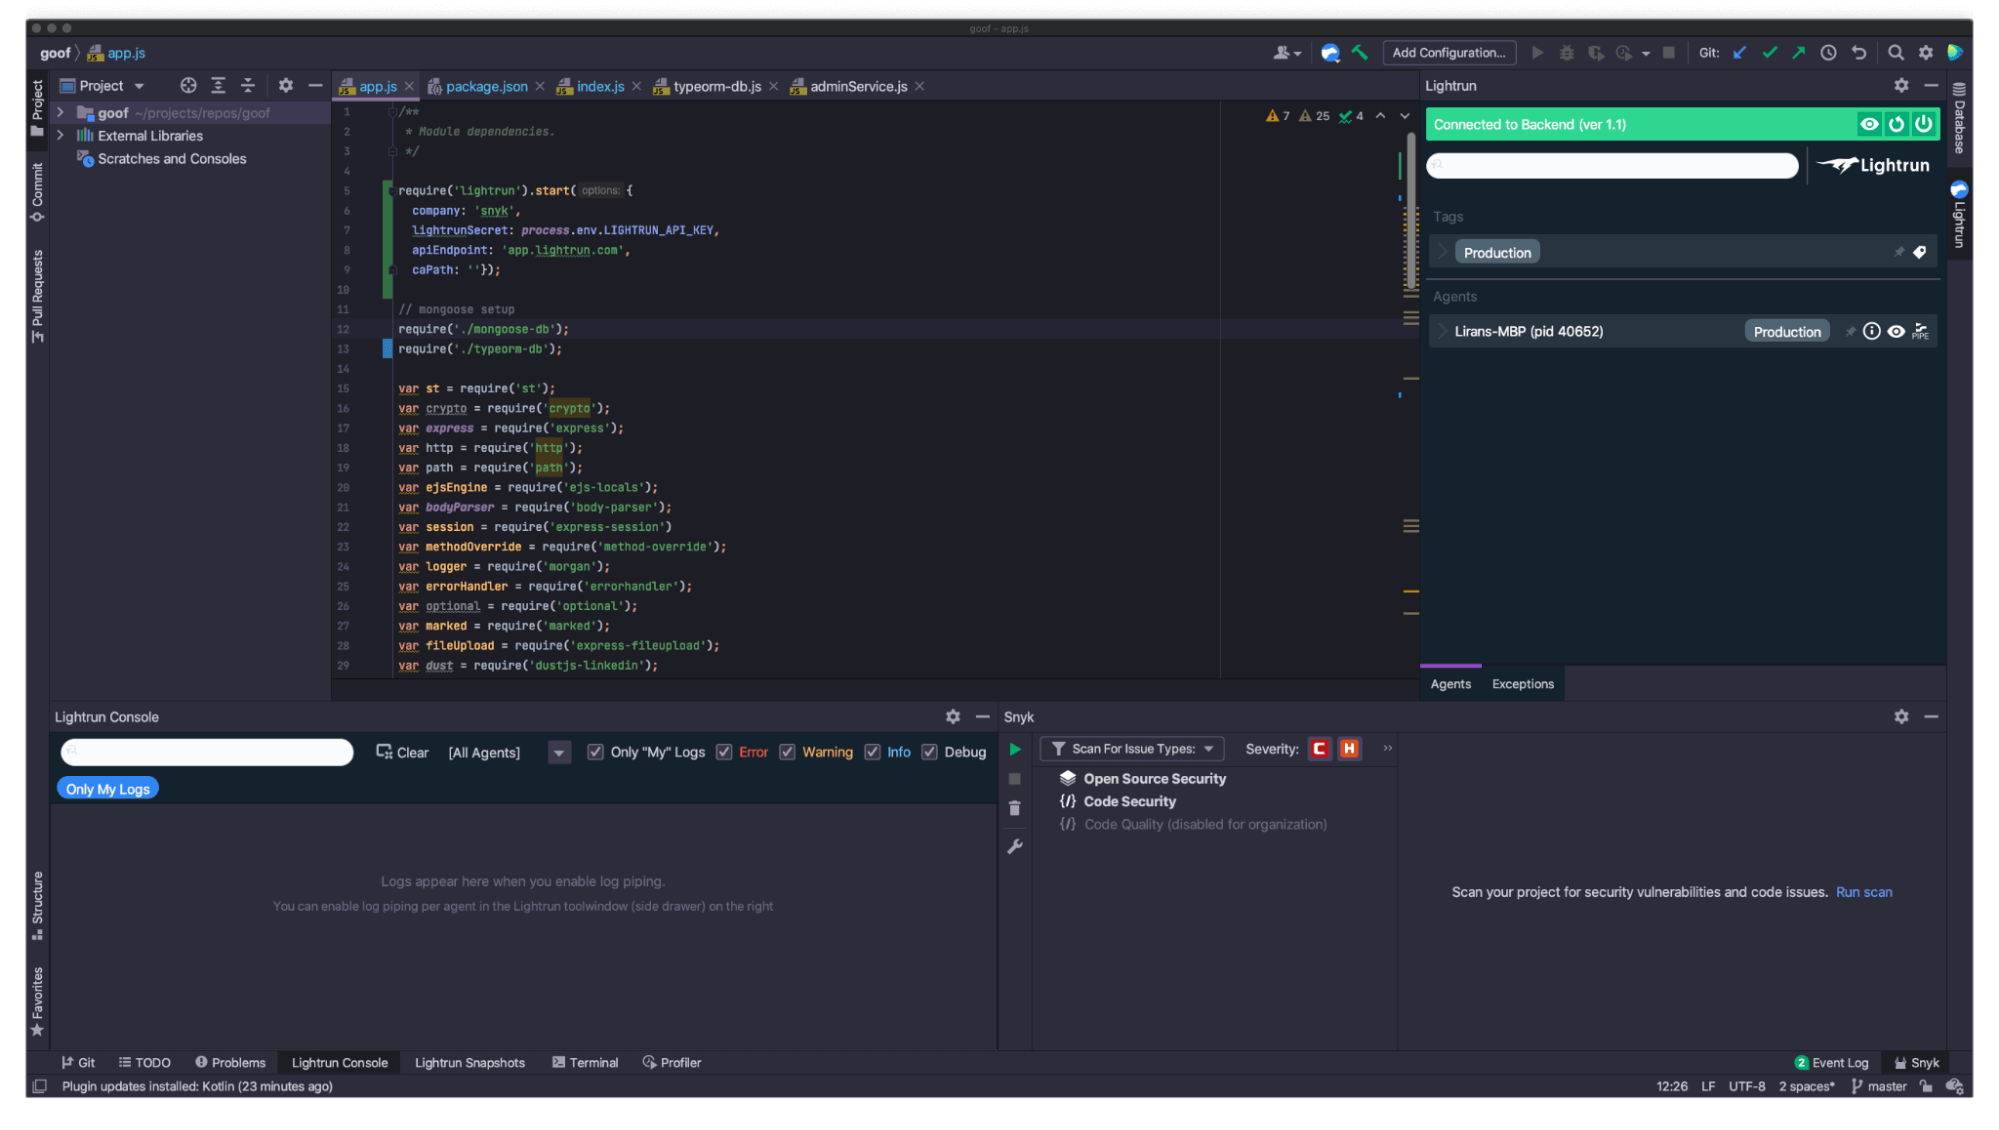Image resolution: width=1999 pixels, height=1130 pixels.
Task: Open the Scan For Issue Types dropdown
Action: (1131, 748)
